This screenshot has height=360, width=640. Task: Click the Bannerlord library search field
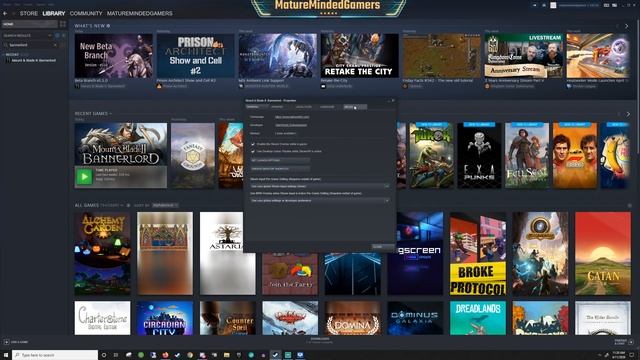(x=29, y=45)
